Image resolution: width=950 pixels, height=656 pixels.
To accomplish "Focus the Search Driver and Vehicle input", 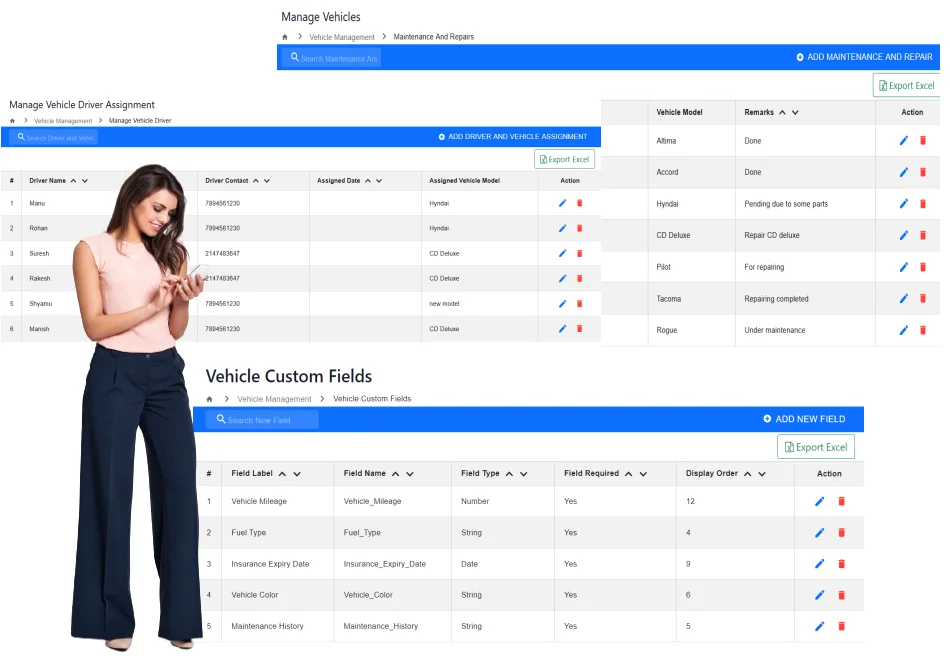I will click(x=55, y=137).
